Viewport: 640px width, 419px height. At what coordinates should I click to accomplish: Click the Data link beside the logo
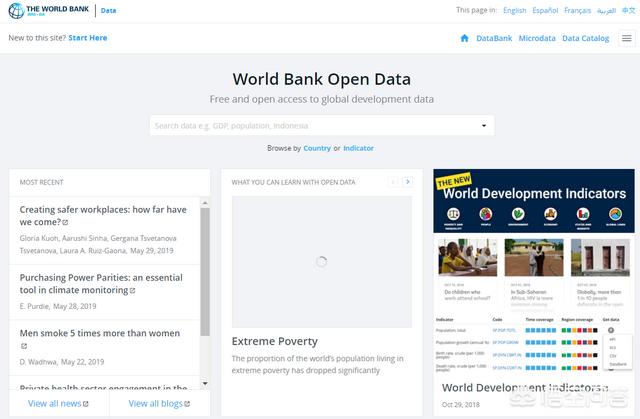[x=108, y=11]
